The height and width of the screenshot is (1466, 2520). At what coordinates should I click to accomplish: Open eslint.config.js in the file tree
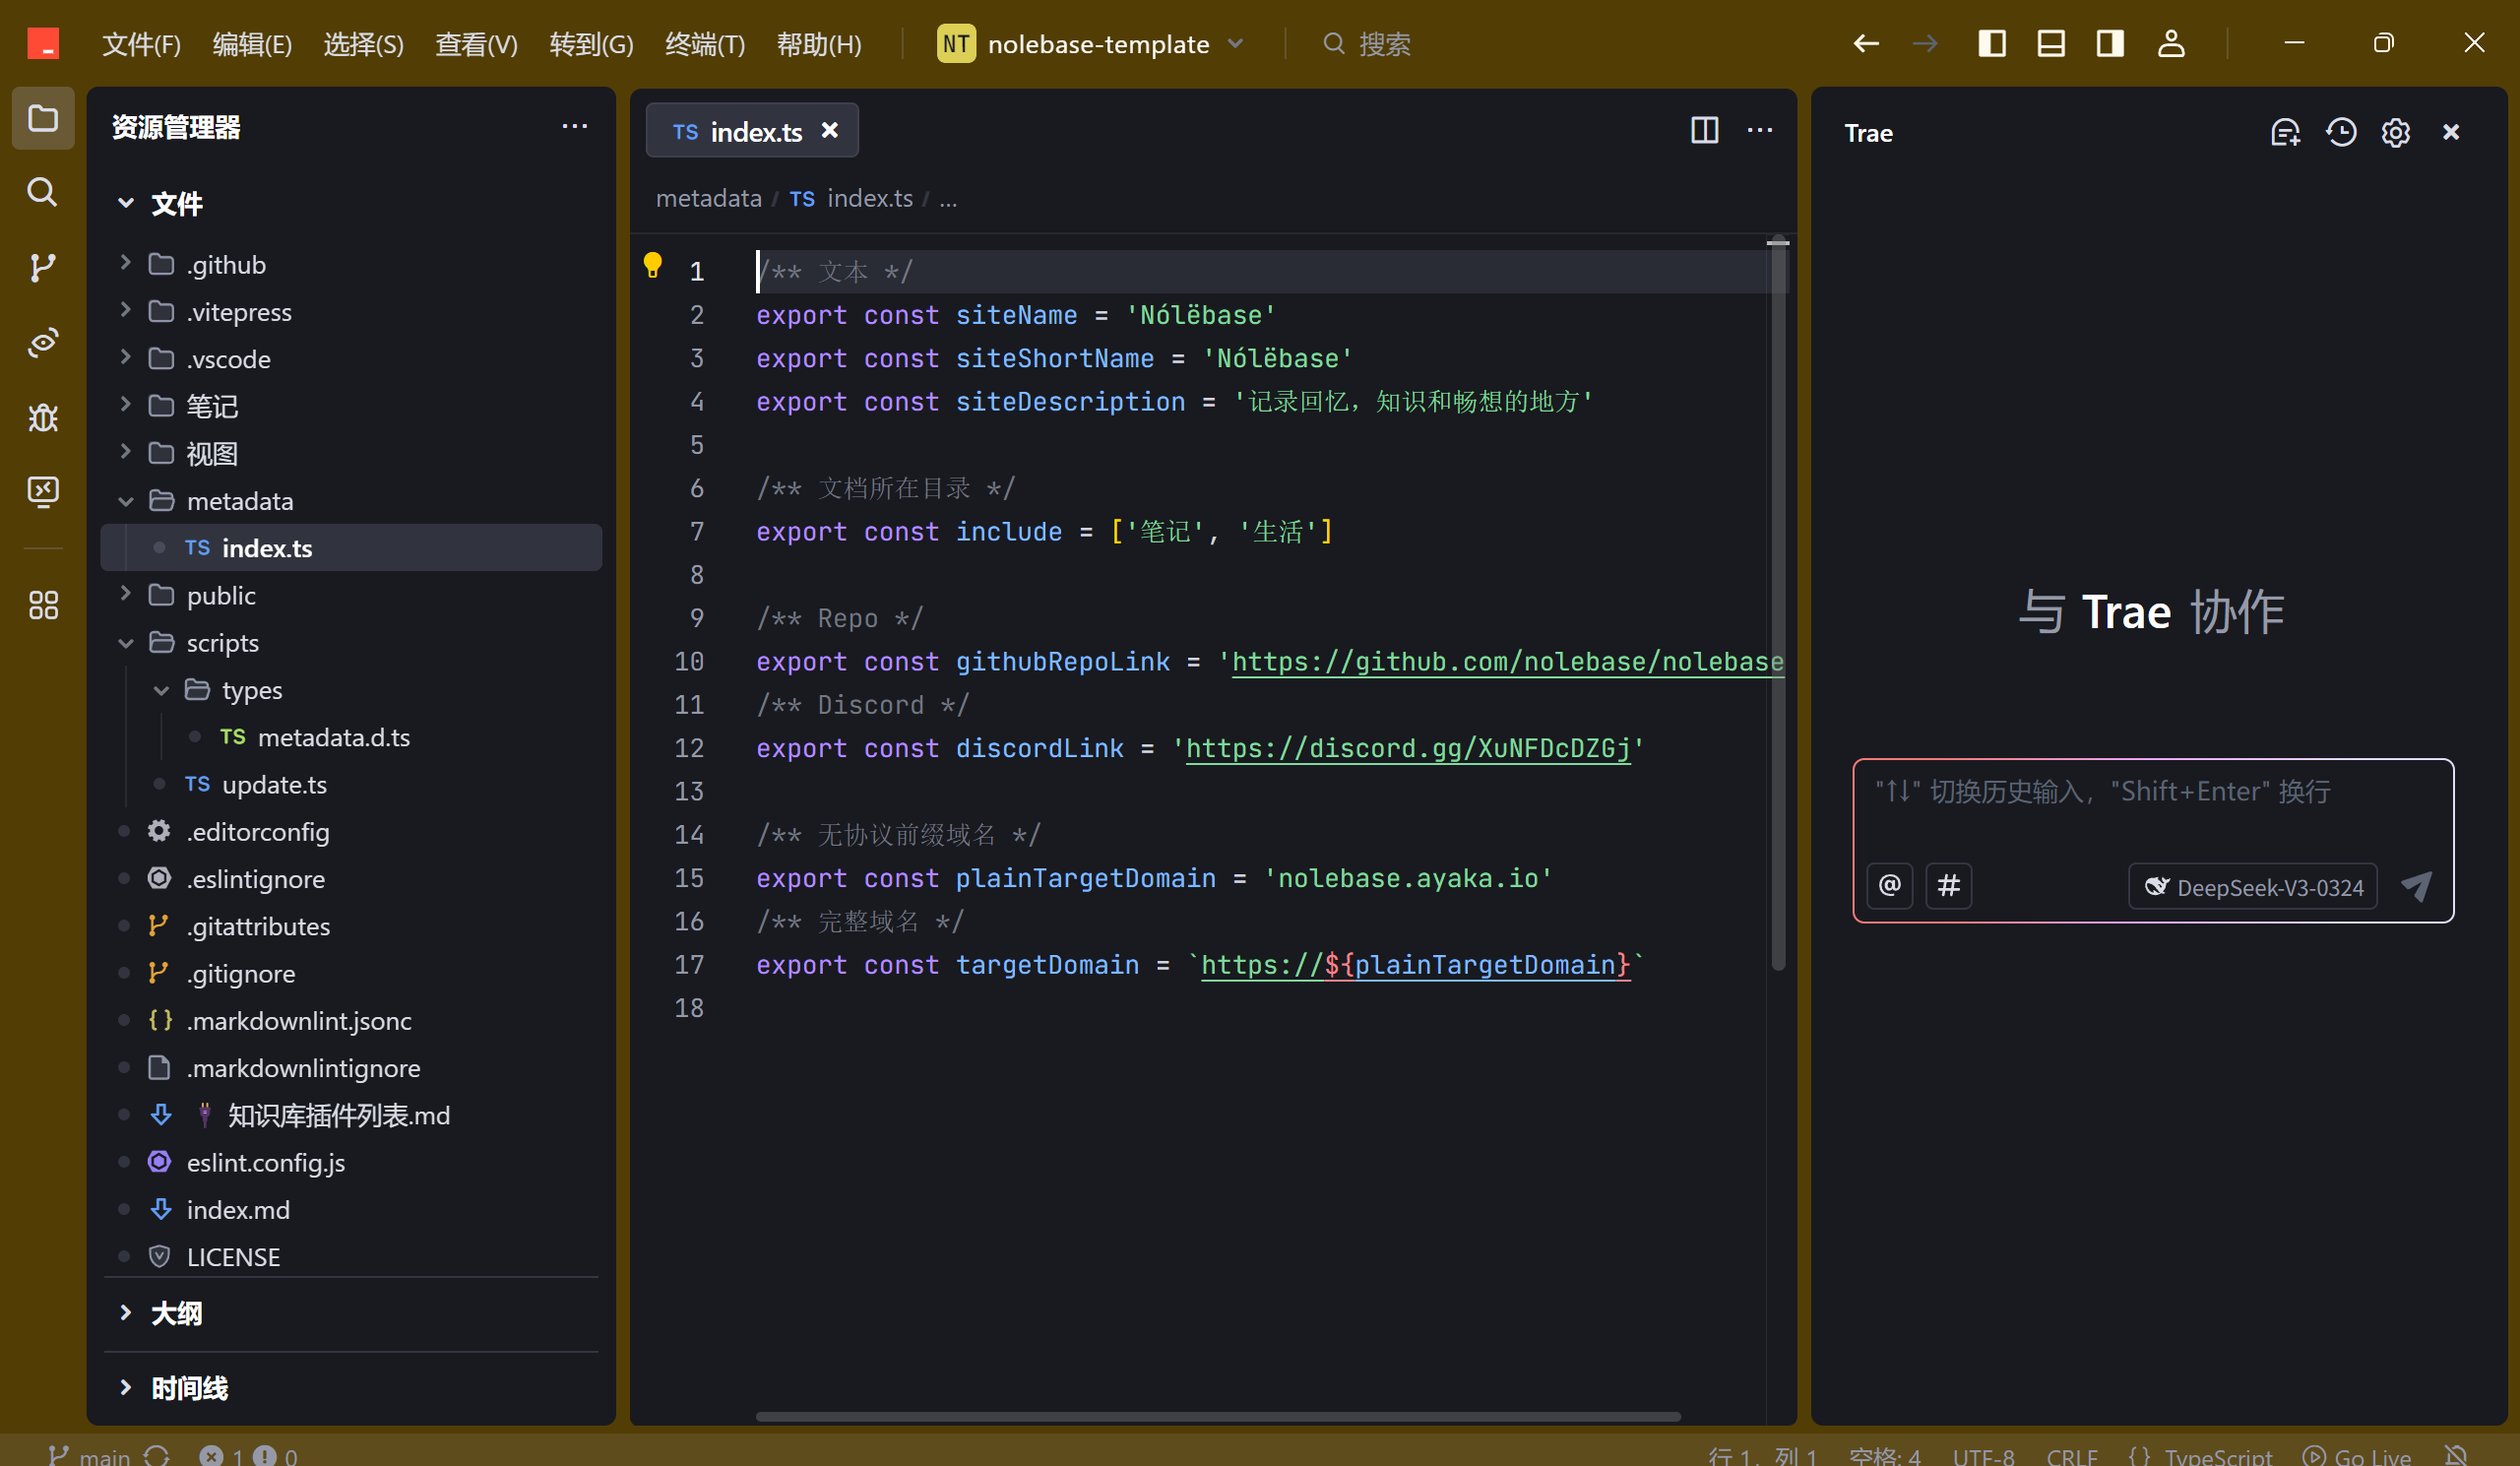click(265, 1162)
